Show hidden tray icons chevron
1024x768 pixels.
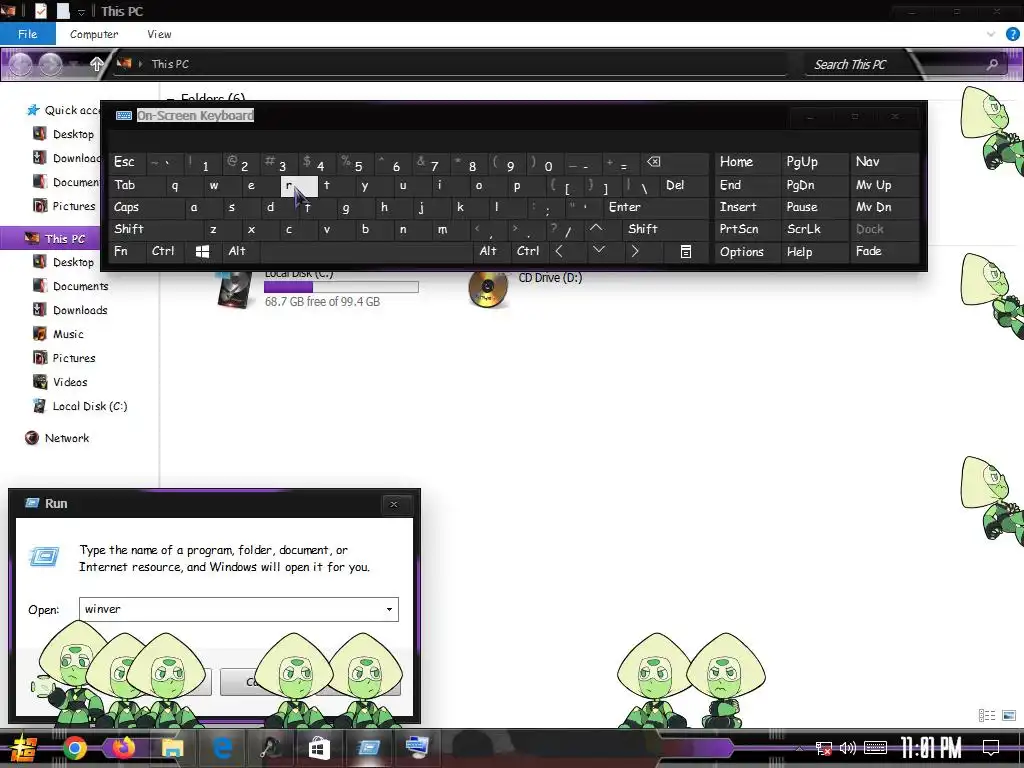(x=799, y=748)
